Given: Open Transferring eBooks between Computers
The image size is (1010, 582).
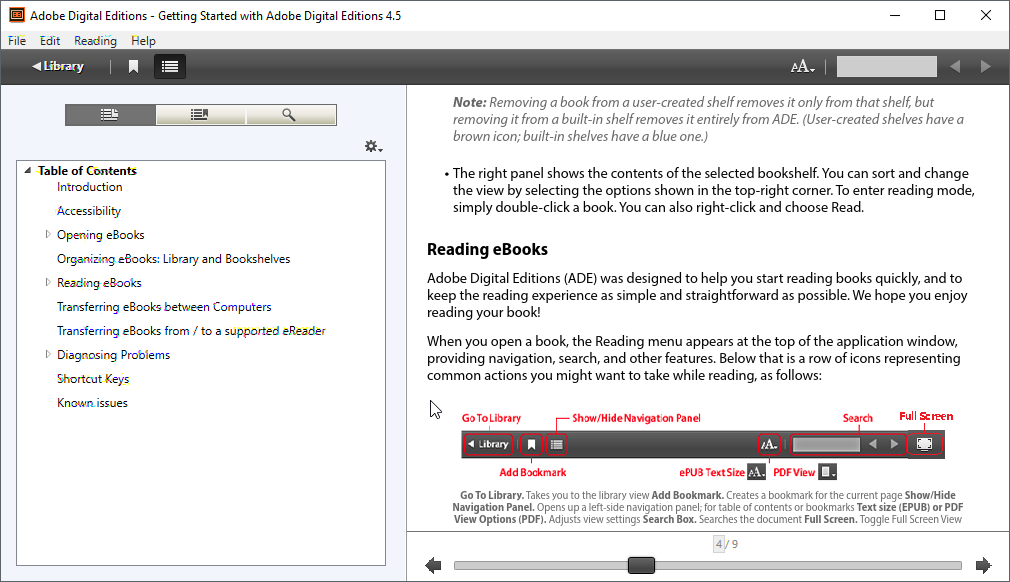Looking at the screenshot, I should coord(164,307).
